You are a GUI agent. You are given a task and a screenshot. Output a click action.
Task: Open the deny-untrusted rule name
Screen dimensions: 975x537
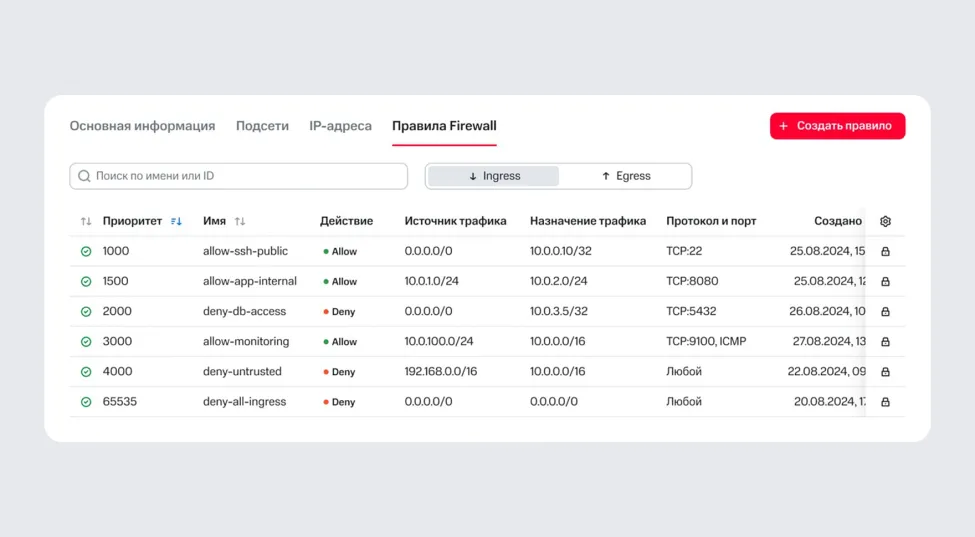[x=242, y=372]
